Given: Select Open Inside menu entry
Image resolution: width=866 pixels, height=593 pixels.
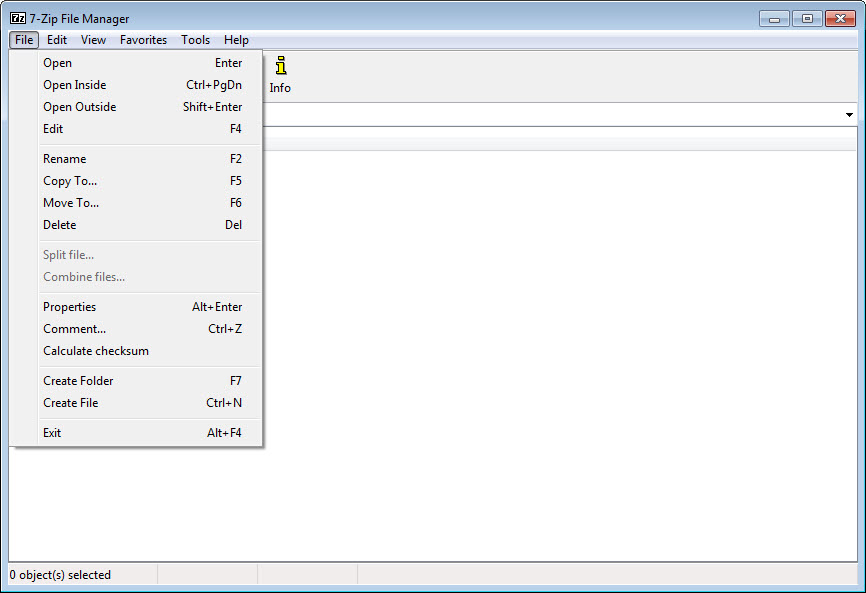Looking at the screenshot, I should (x=142, y=85).
